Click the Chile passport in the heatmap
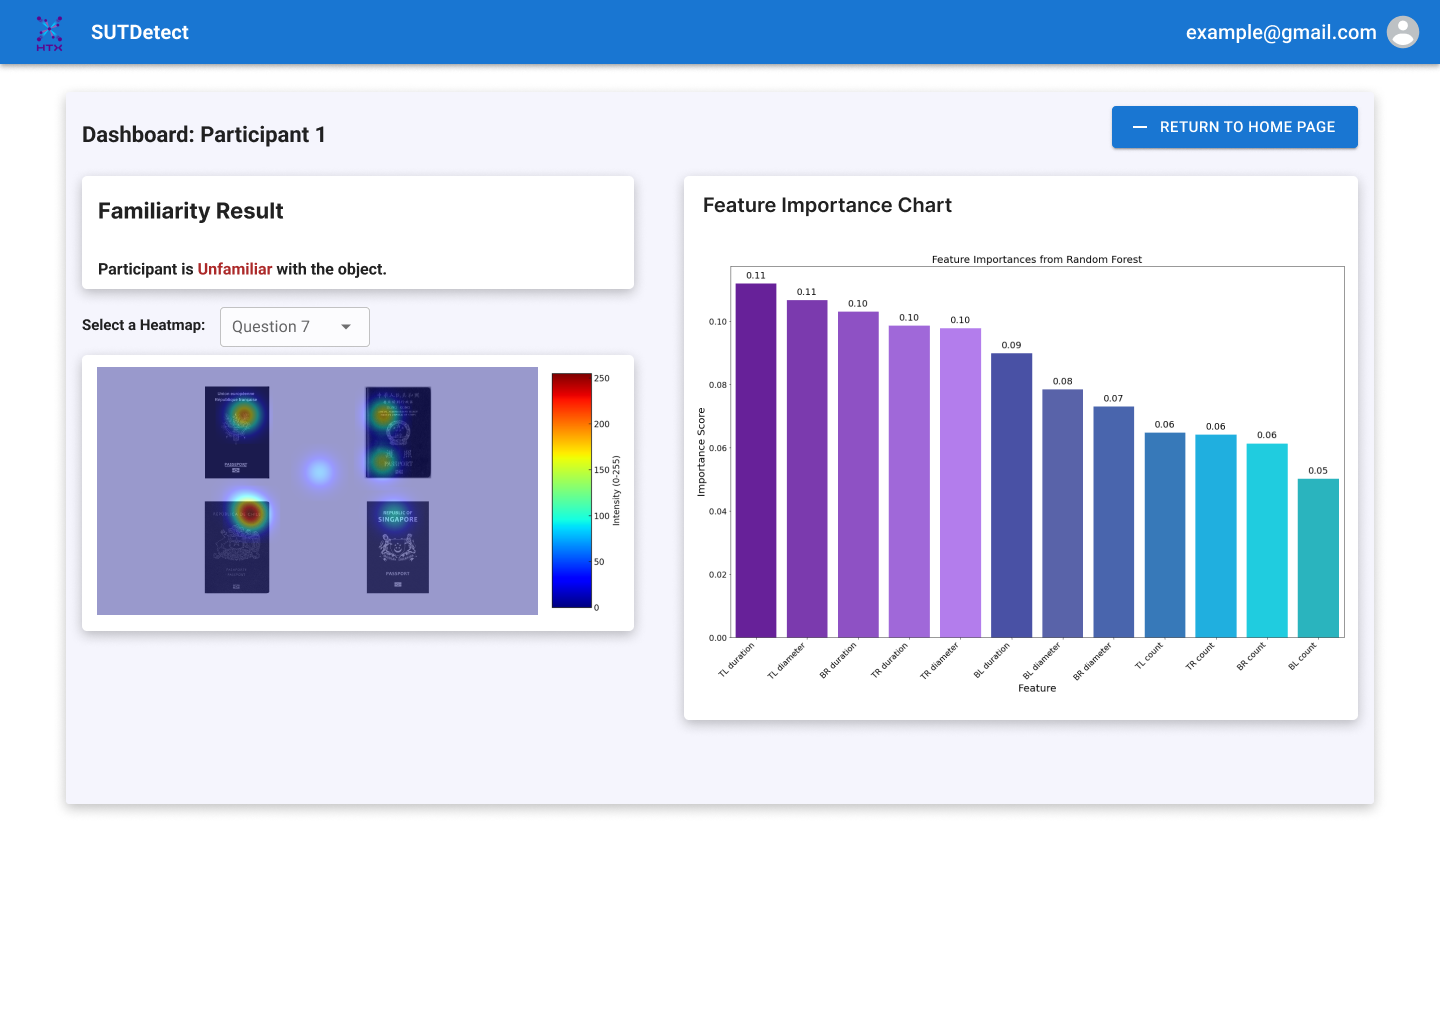 [237, 547]
